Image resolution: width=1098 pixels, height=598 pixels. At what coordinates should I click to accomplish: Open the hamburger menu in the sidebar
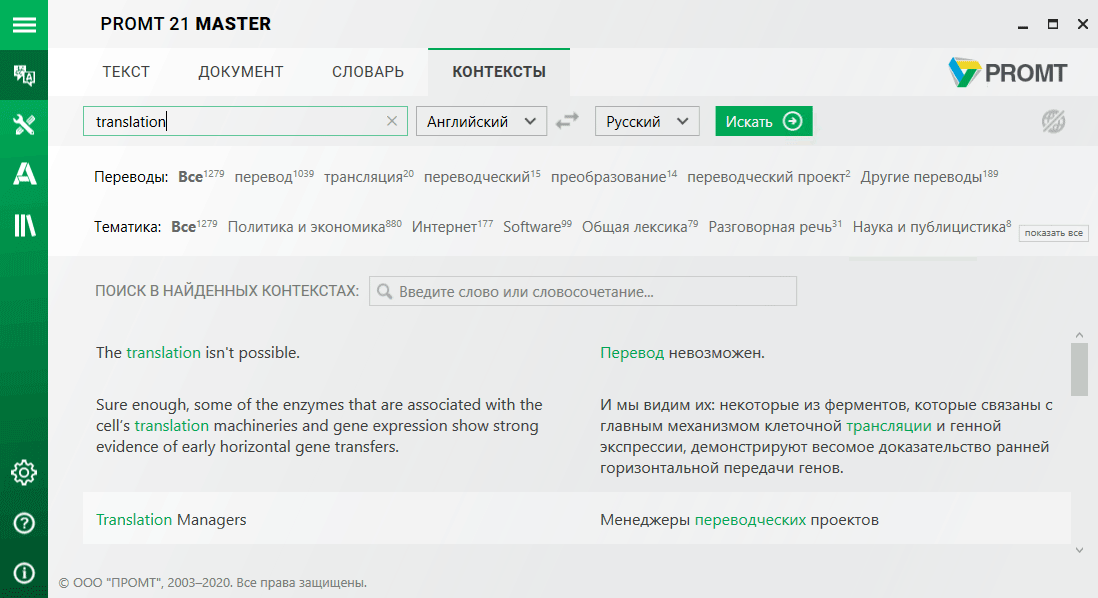click(x=24, y=25)
